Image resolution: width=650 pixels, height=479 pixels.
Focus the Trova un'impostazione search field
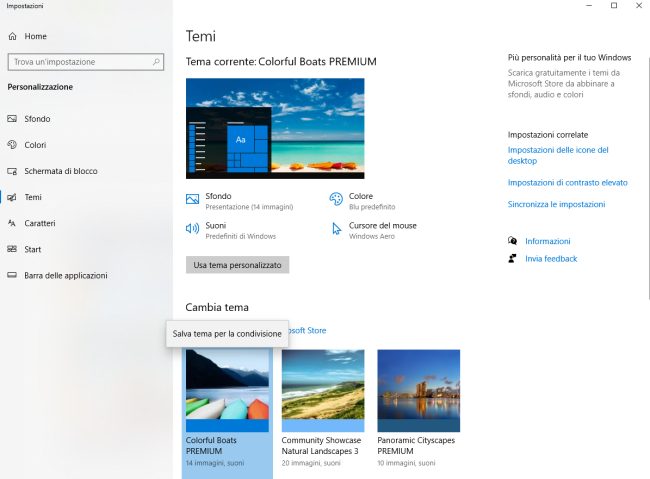(x=86, y=62)
